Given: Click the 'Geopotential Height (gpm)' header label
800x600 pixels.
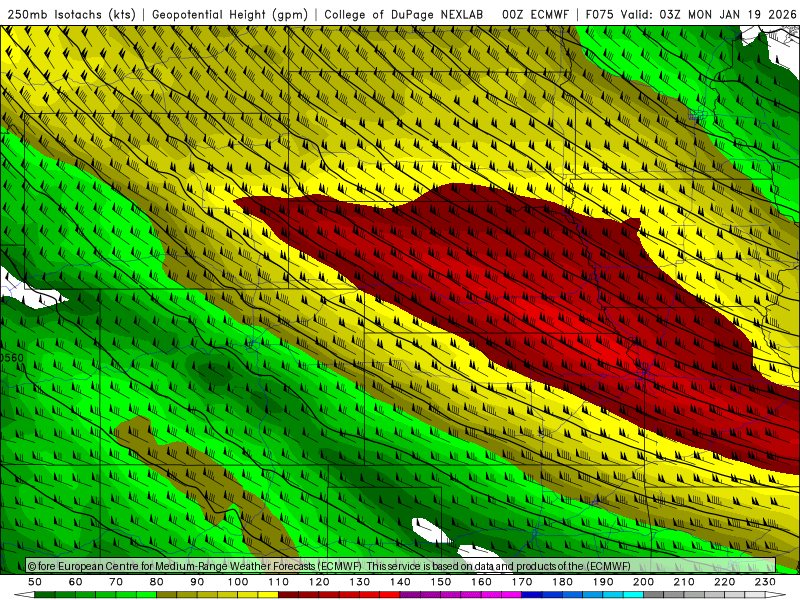Looking at the screenshot, I should (230, 15).
